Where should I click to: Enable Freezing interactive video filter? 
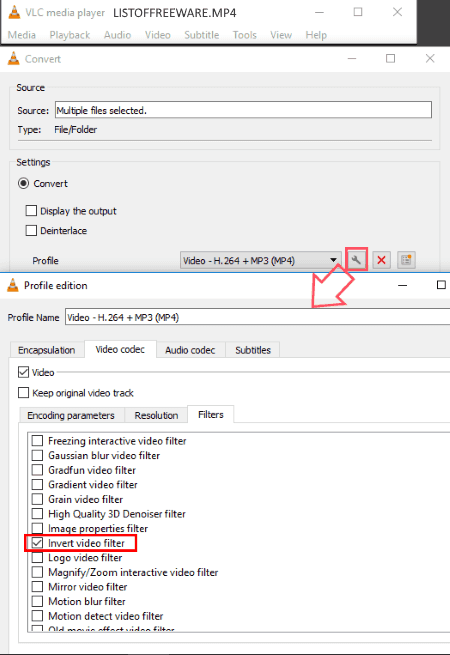tap(38, 440)
